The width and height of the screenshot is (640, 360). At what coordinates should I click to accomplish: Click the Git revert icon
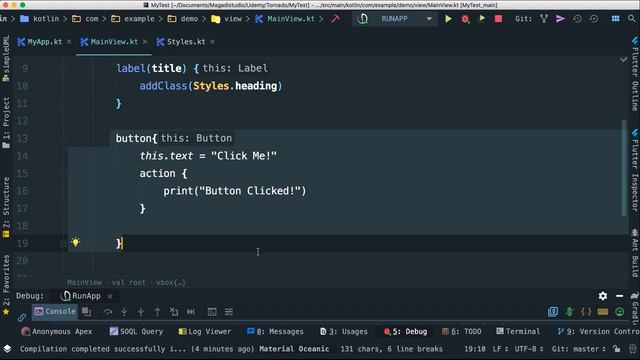pyautogui.click(x=594, y=19)
